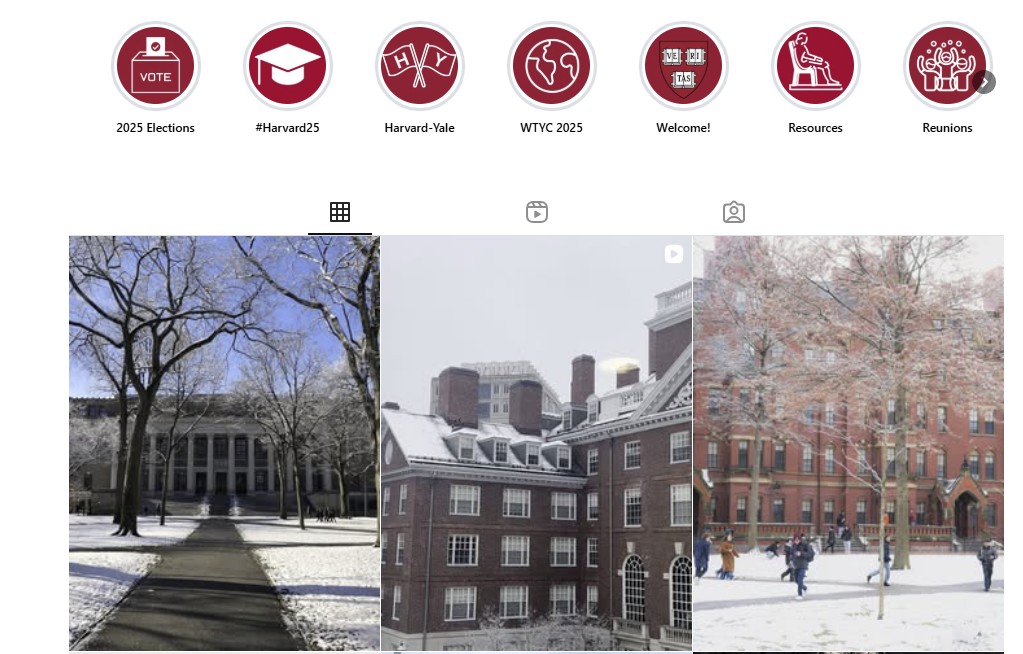Open the Resources statue highlight icon
The width and height of the screenshot is (1023, 654).
tap(816, 67)
